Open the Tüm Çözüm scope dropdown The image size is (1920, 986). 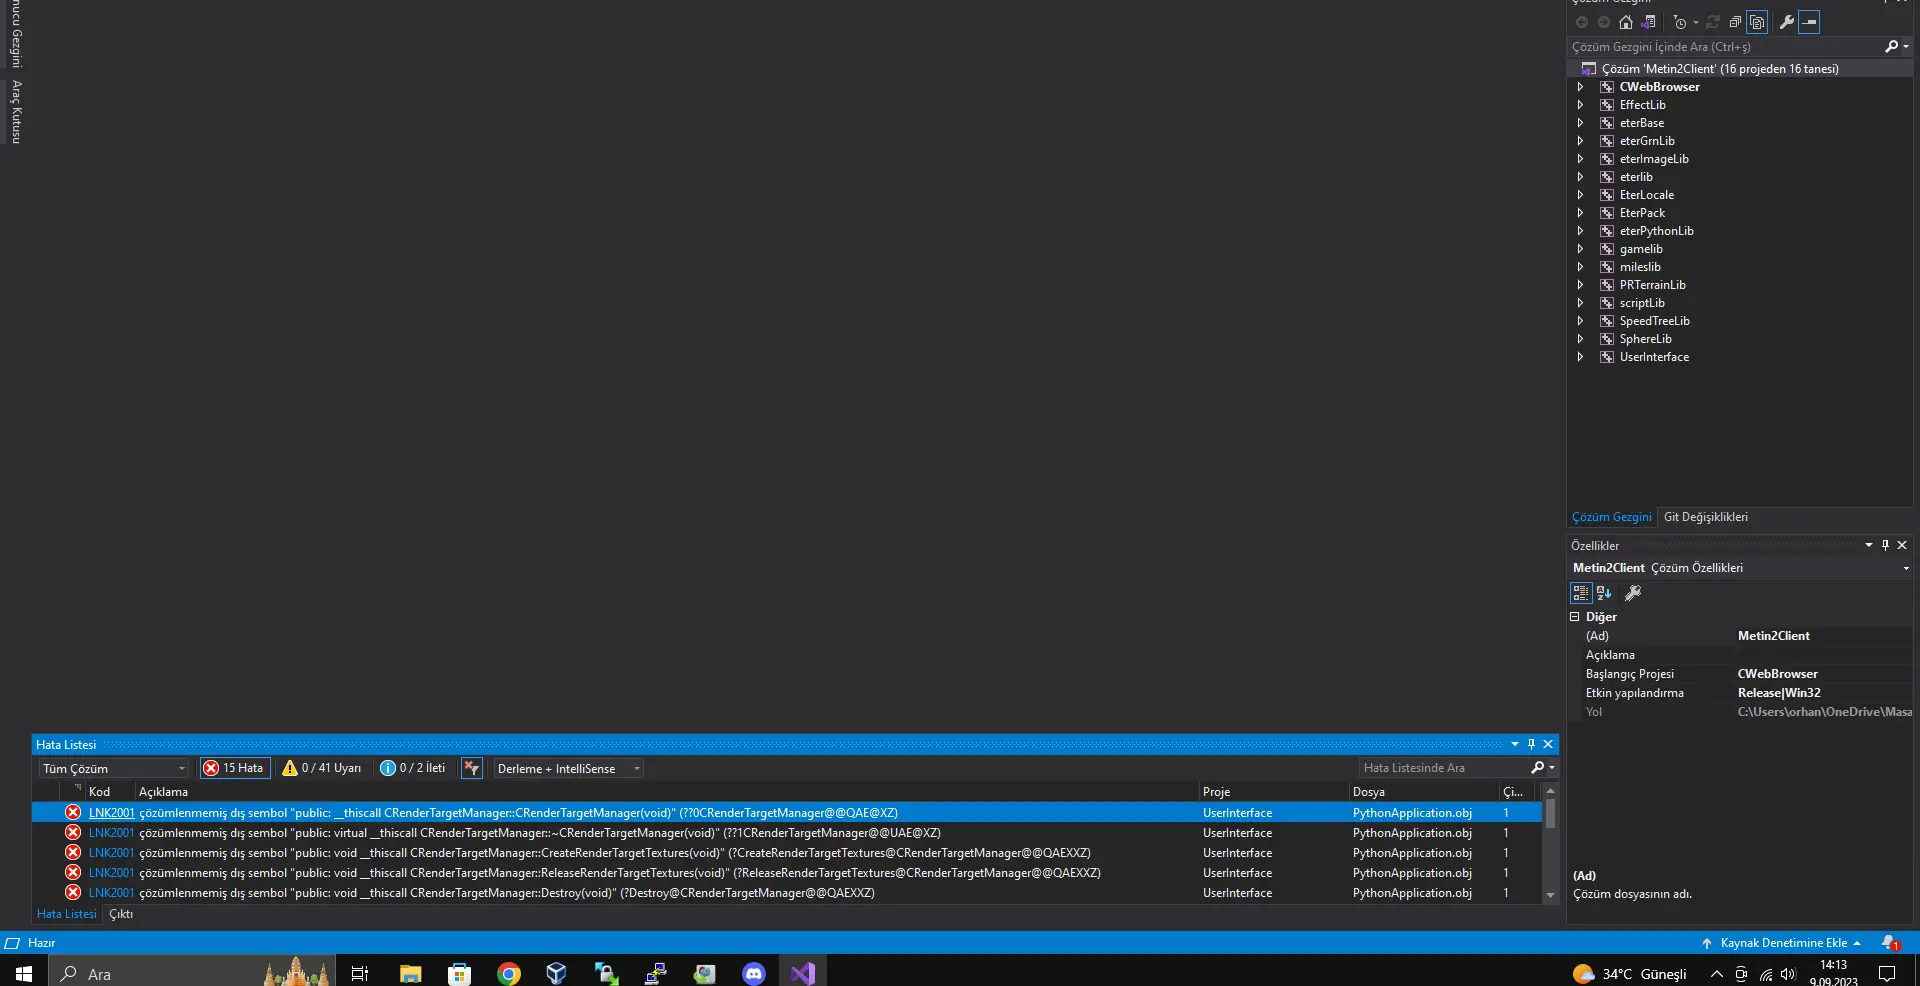(114, 768)
